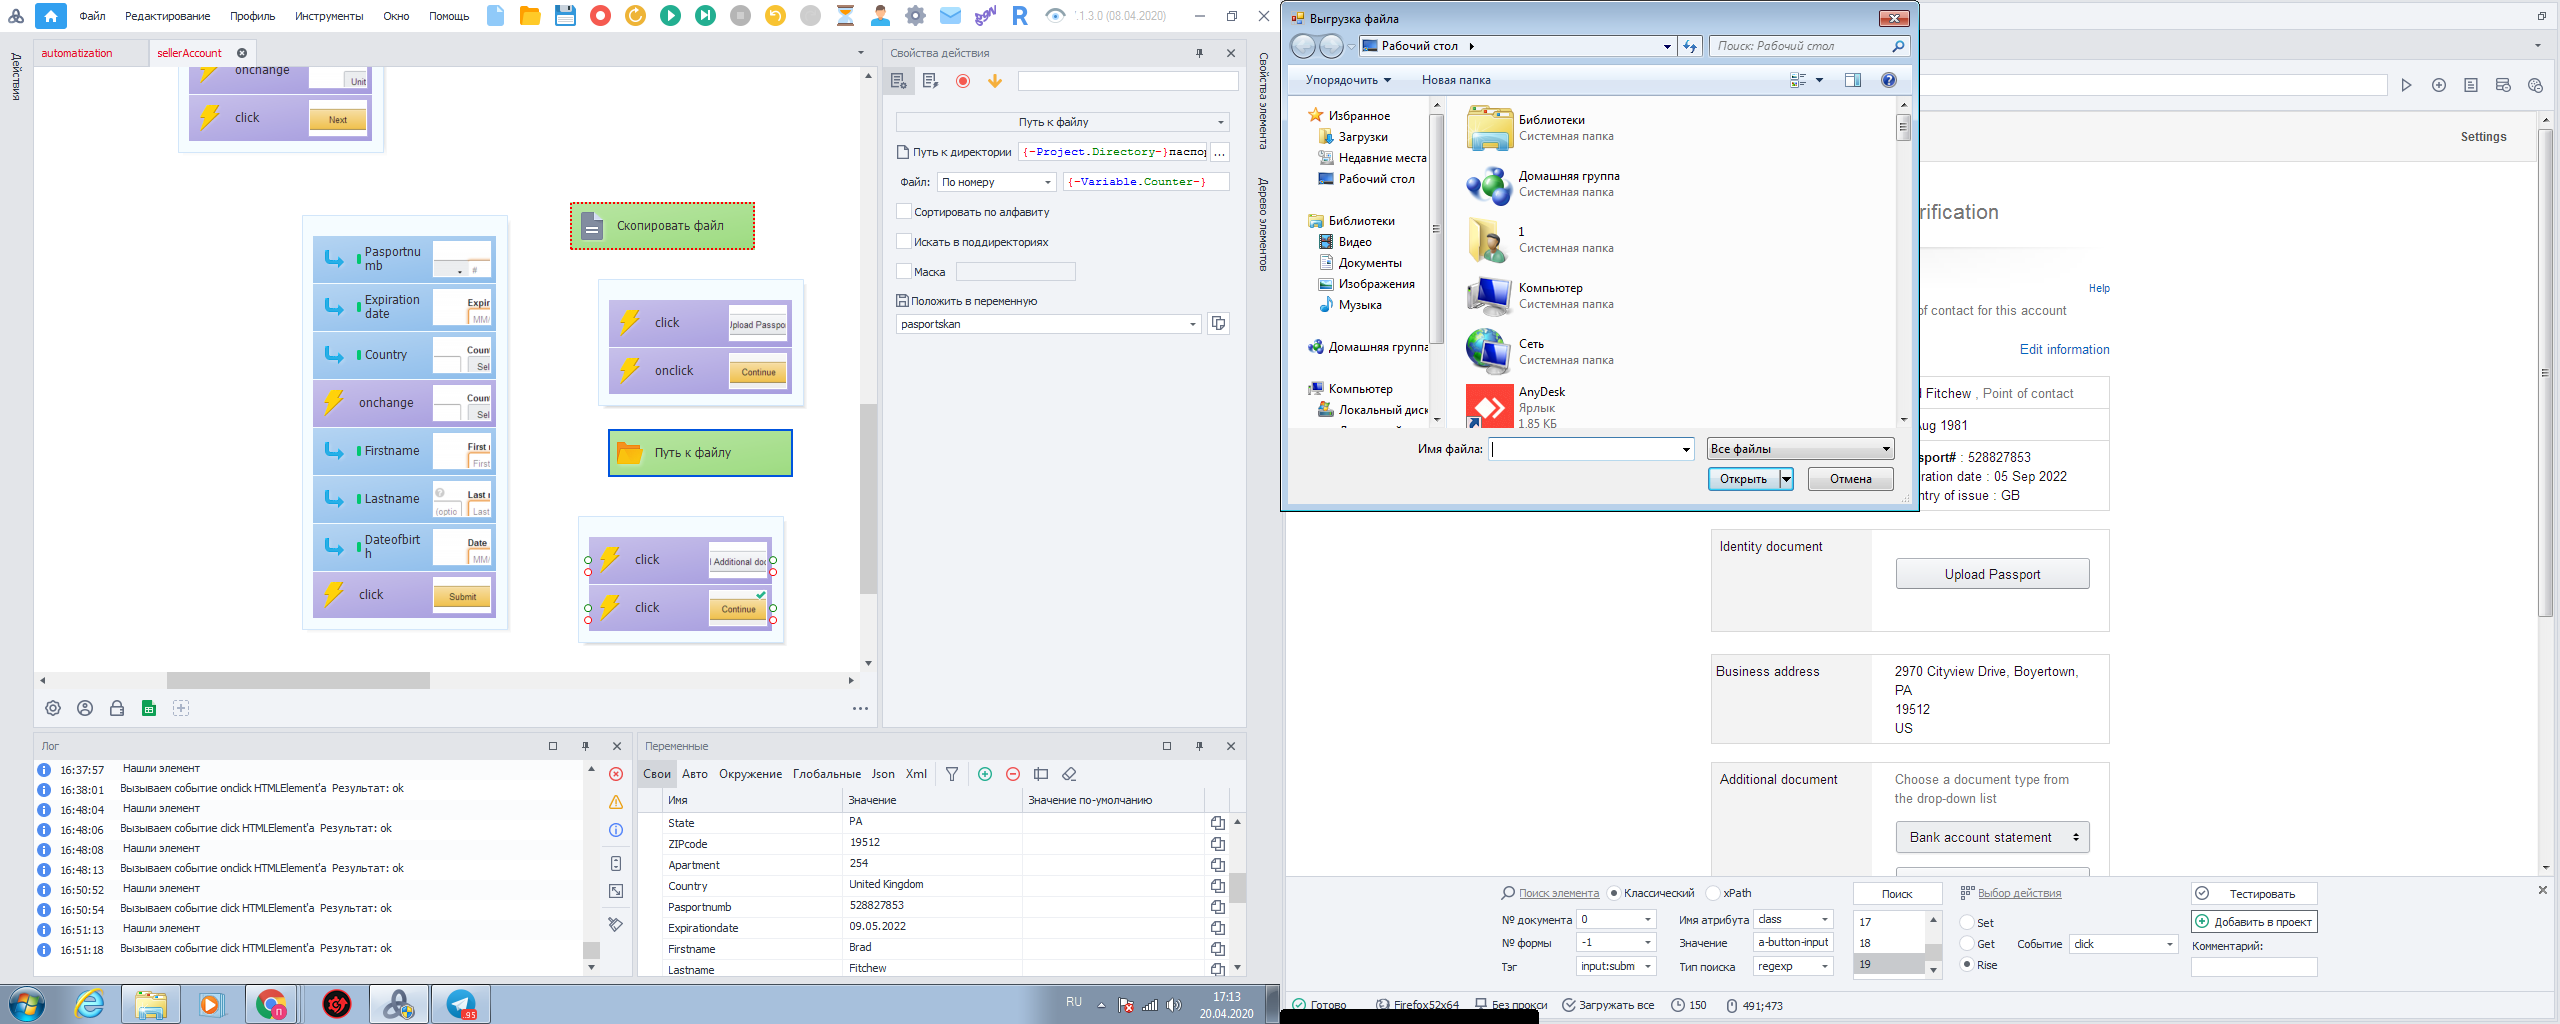Click the eye icon in top toolbar
The height and width of the screenshot is (1024, 2560).
[x=1054, y=16]
